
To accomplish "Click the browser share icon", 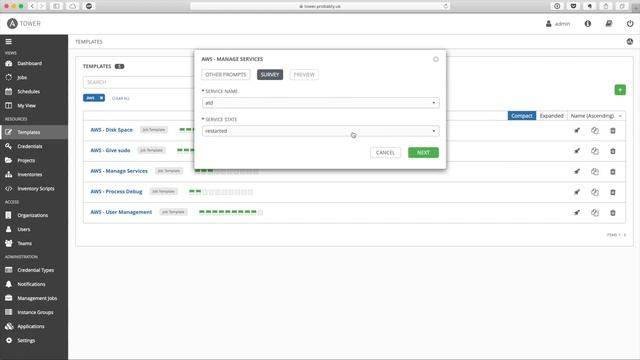I will point(606,6).
